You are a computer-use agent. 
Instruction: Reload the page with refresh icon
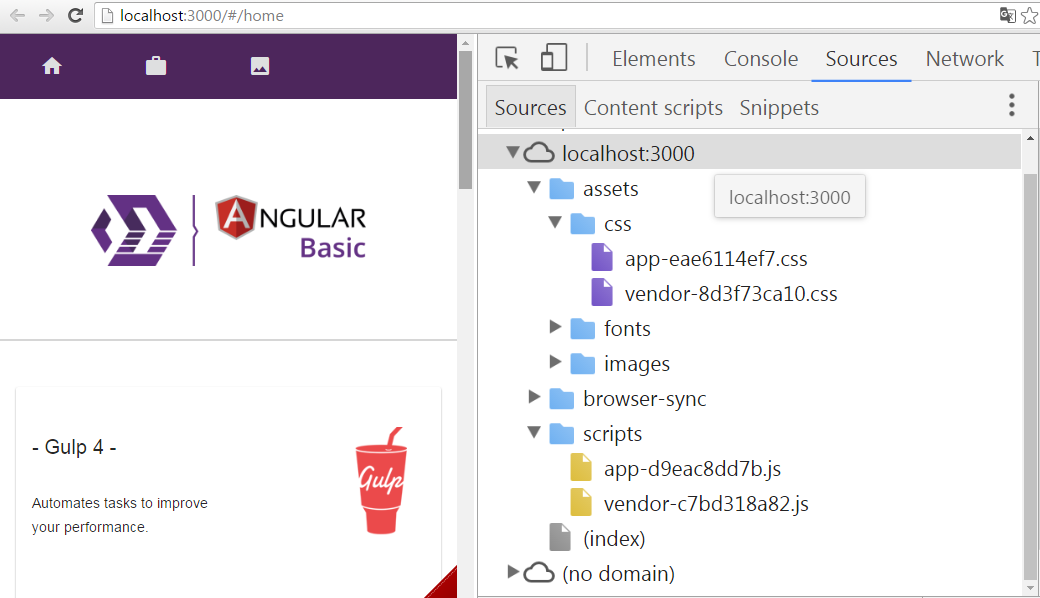tap(76, 15)
